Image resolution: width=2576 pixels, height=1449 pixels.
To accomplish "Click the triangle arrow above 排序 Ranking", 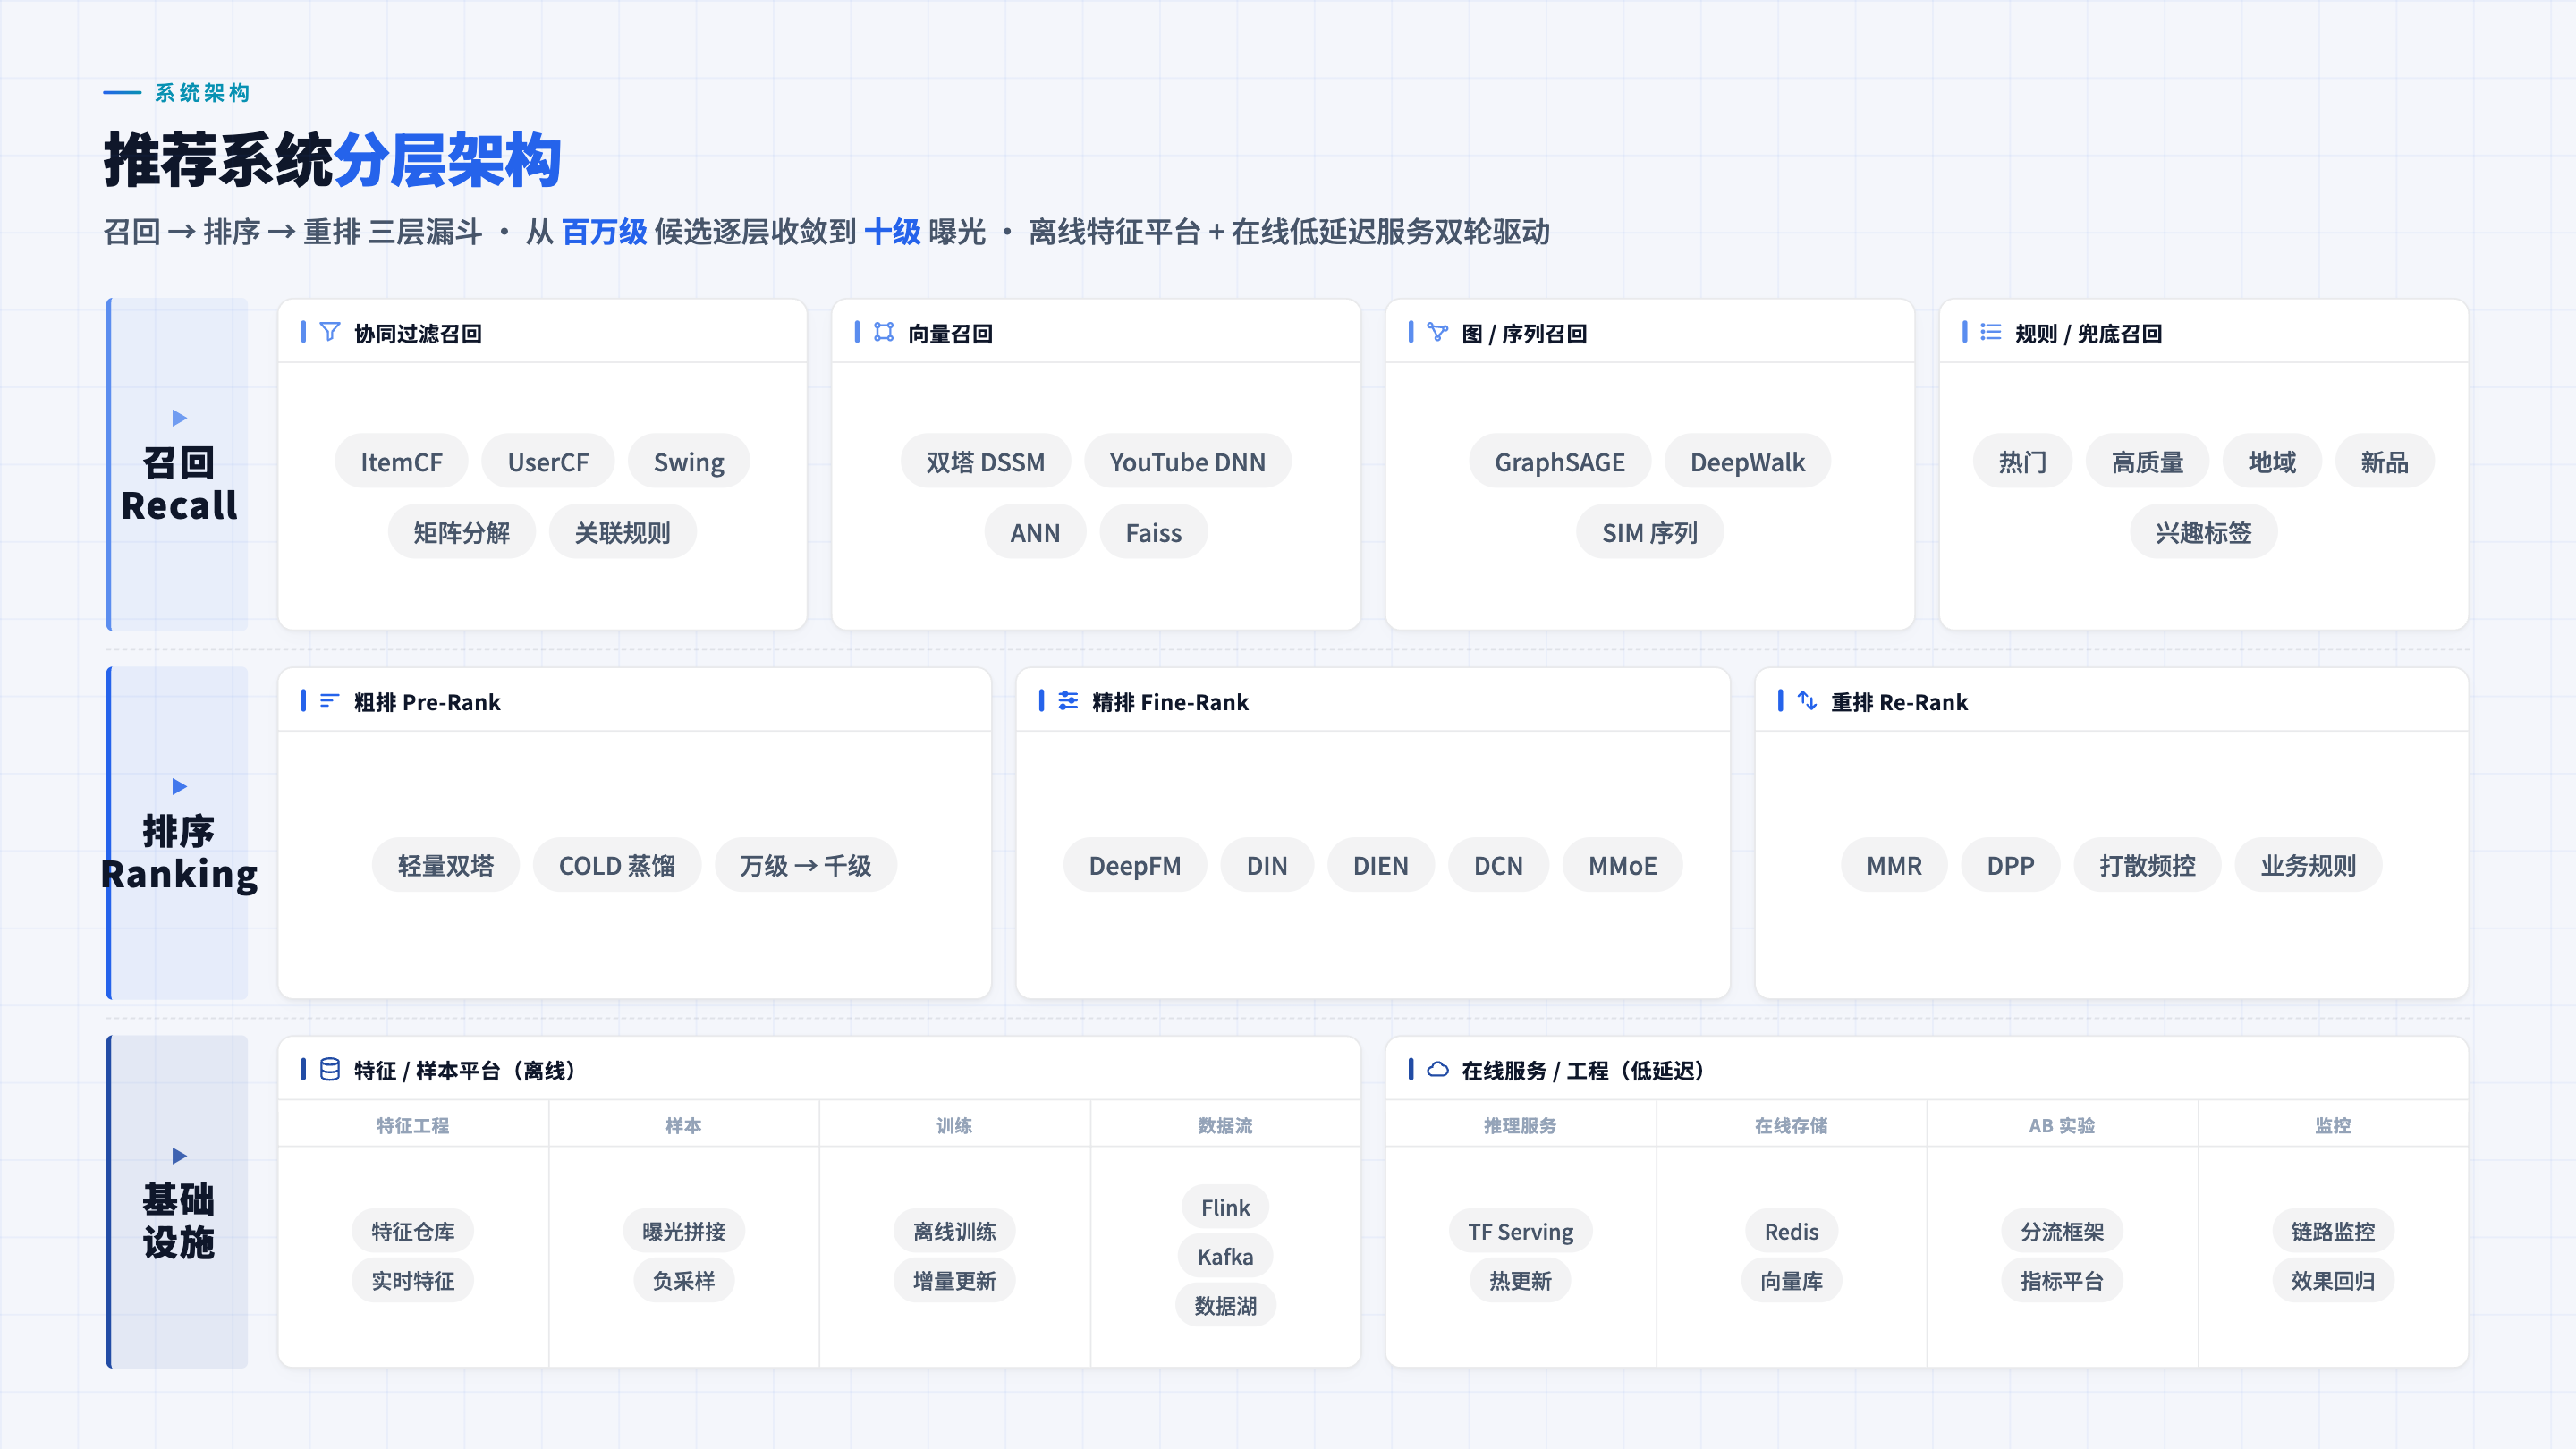I will [x=180, y=787].
